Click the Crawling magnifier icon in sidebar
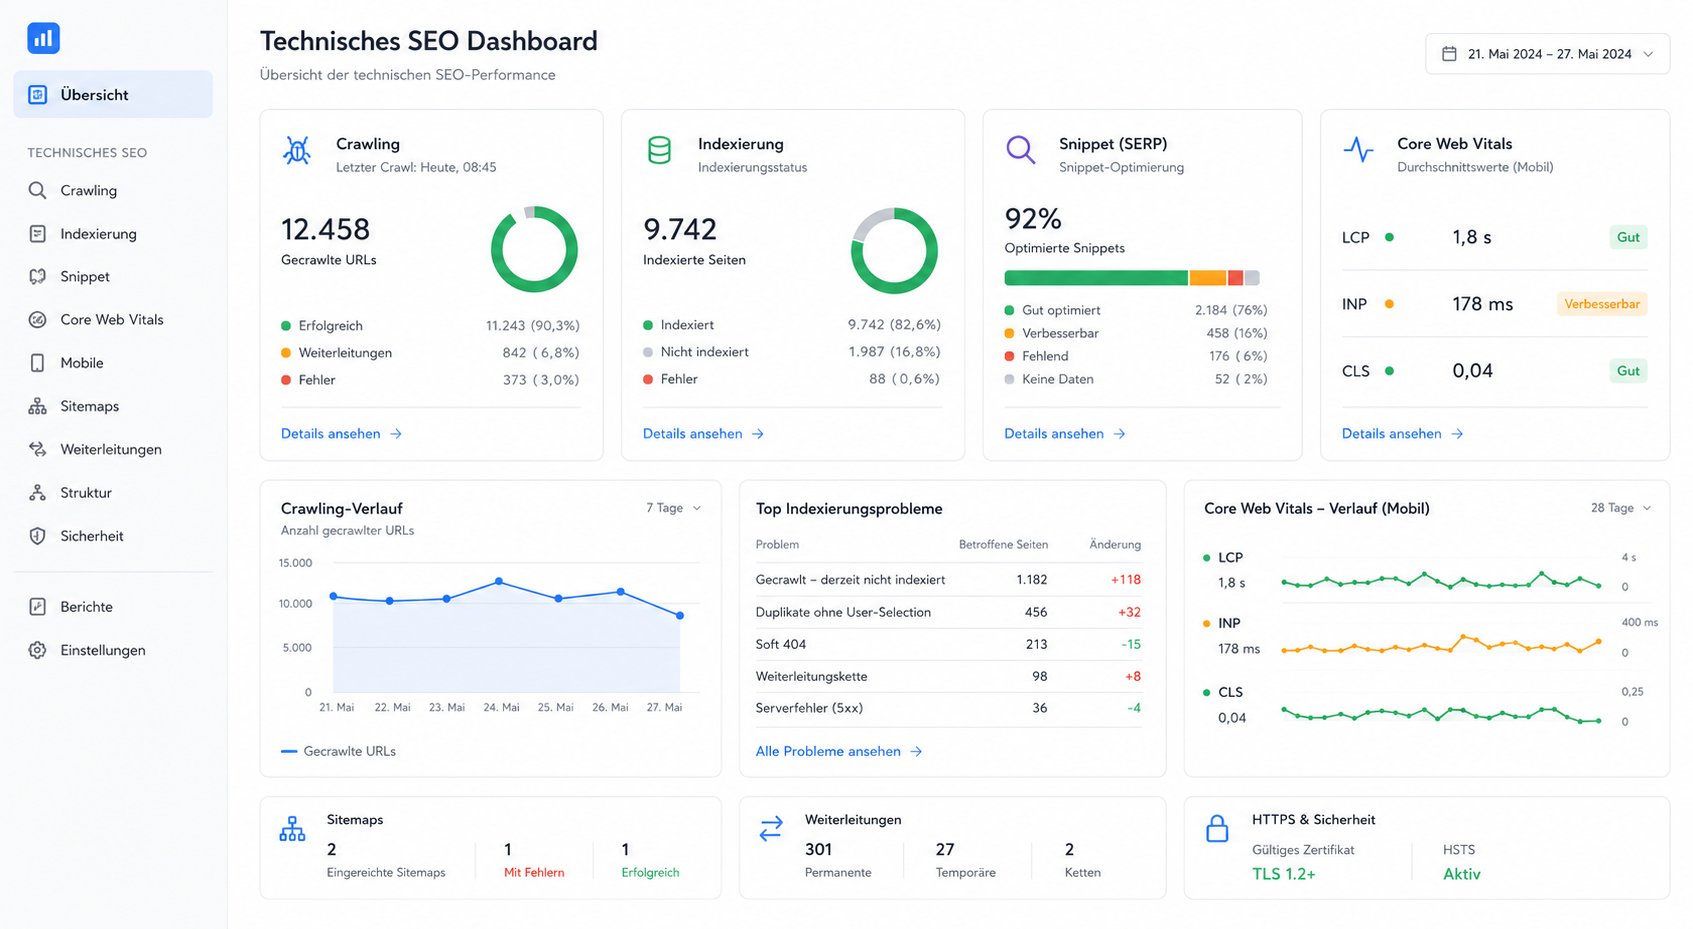The height and width of the screenshot is (929, 1693). [x=37, y=190]
